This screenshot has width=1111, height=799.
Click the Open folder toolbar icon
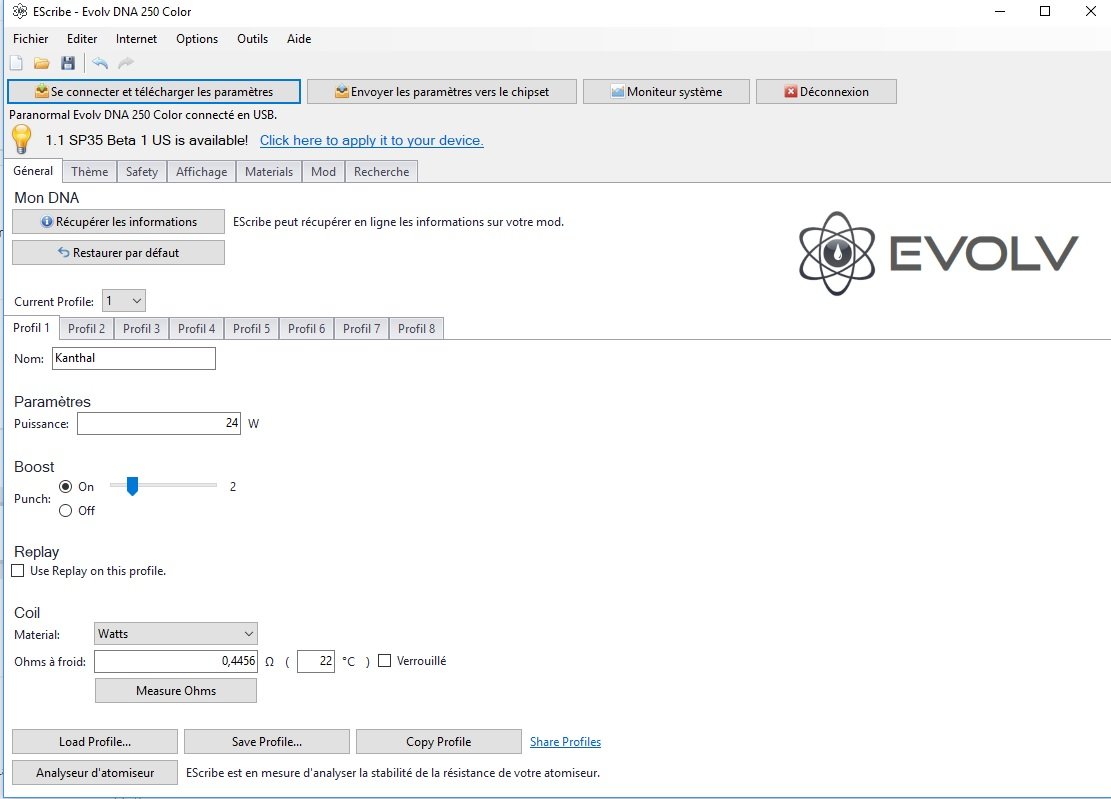[x=42, y=63]
